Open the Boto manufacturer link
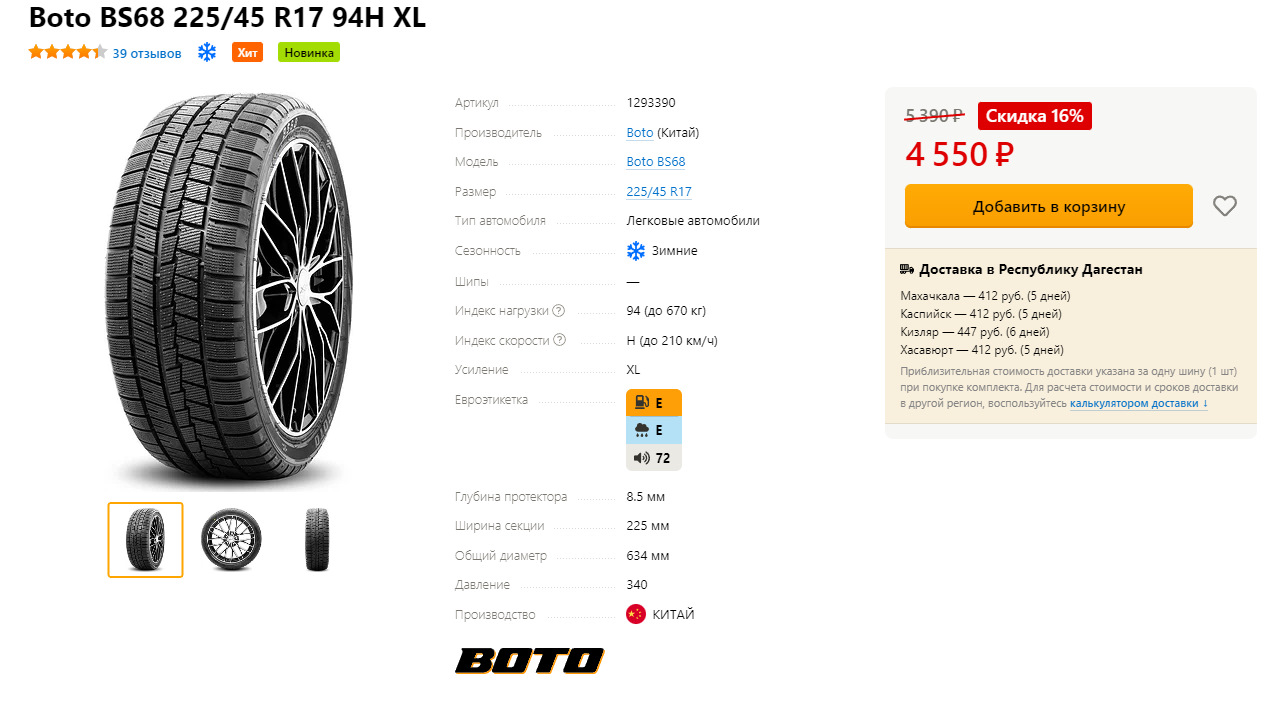 640,133
